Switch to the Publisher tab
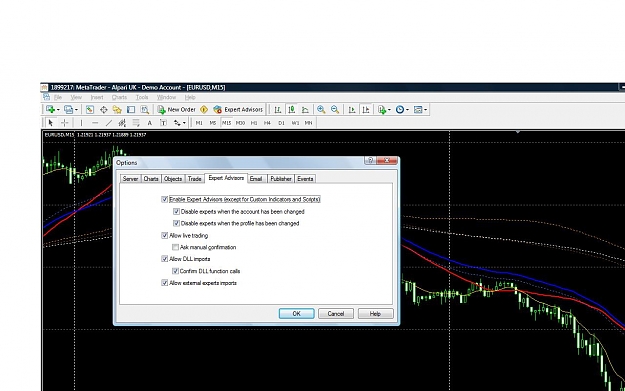The width and height of the screenshot is (625, 391). pyautogui.click(x=281, y=179)
